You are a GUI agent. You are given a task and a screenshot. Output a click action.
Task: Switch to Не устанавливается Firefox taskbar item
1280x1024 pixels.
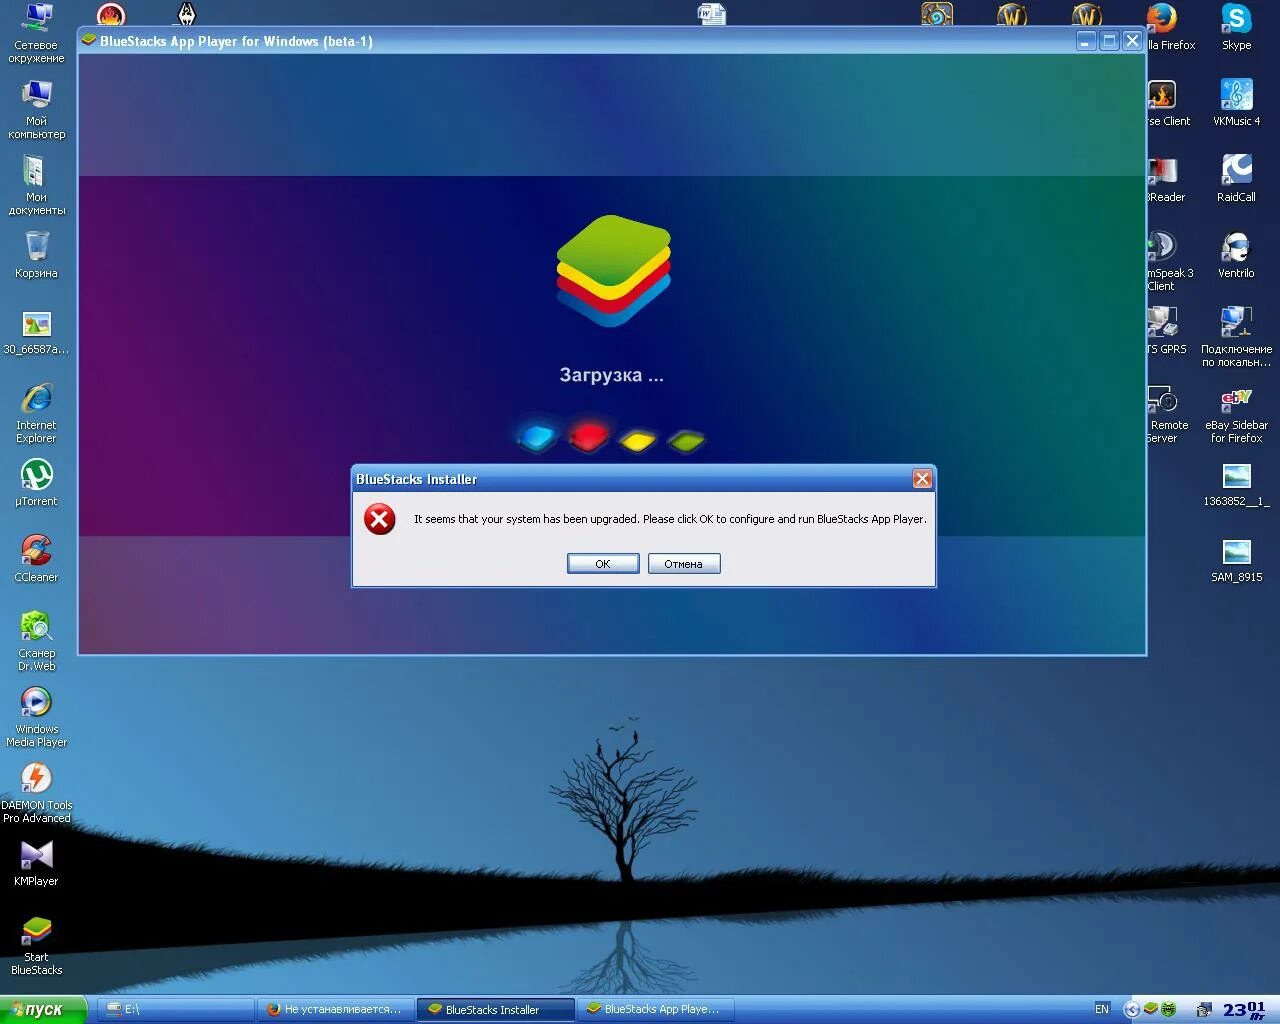tap(335, 1010)
